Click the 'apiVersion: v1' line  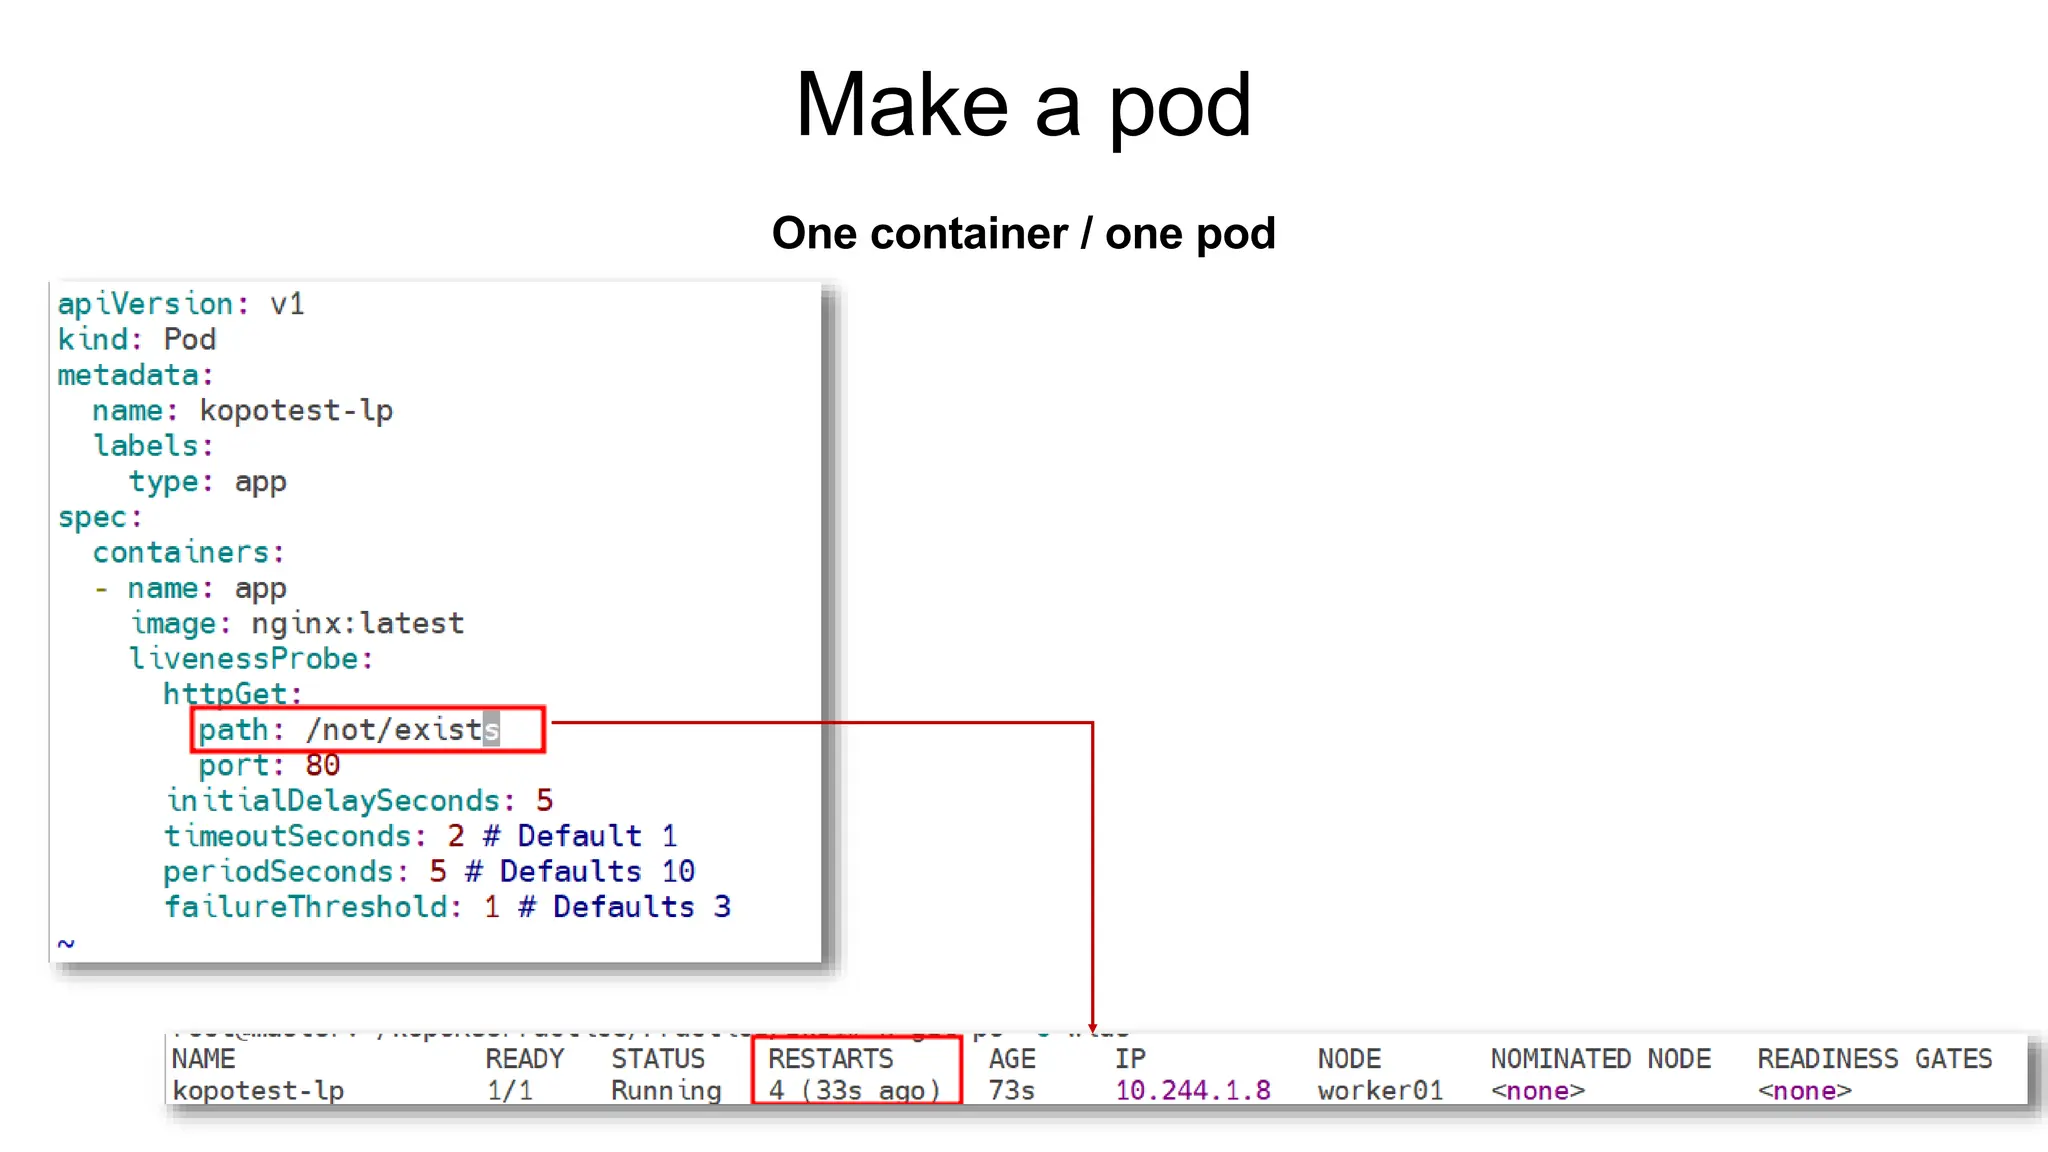point(181,304)
